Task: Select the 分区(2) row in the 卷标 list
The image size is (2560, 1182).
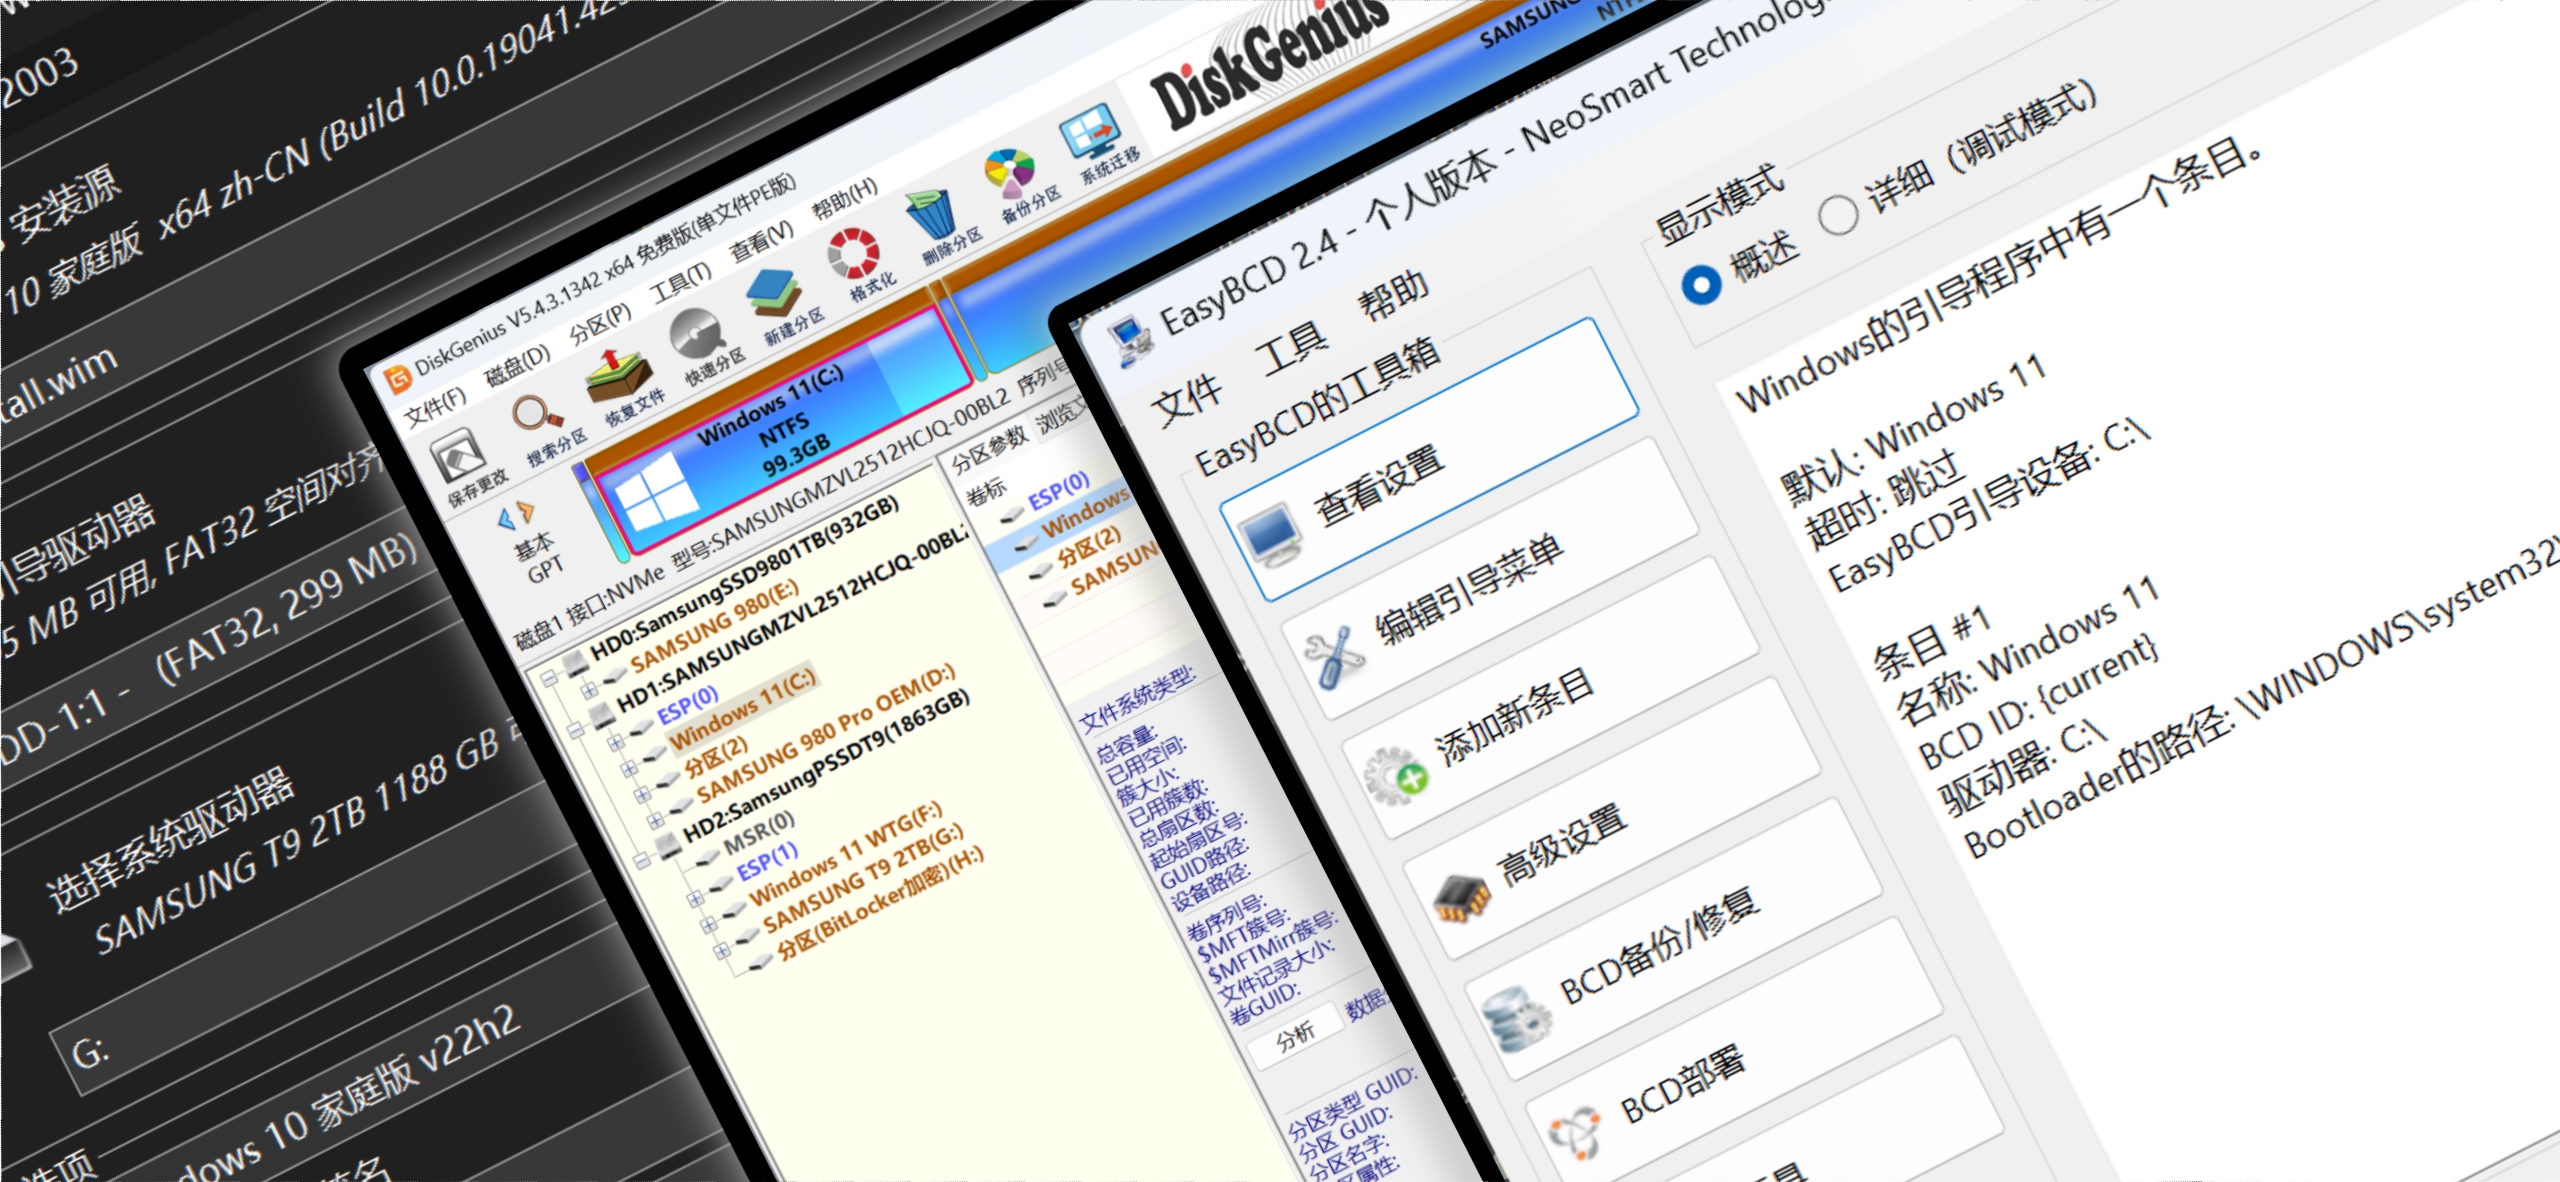Action: point(1090,546)
